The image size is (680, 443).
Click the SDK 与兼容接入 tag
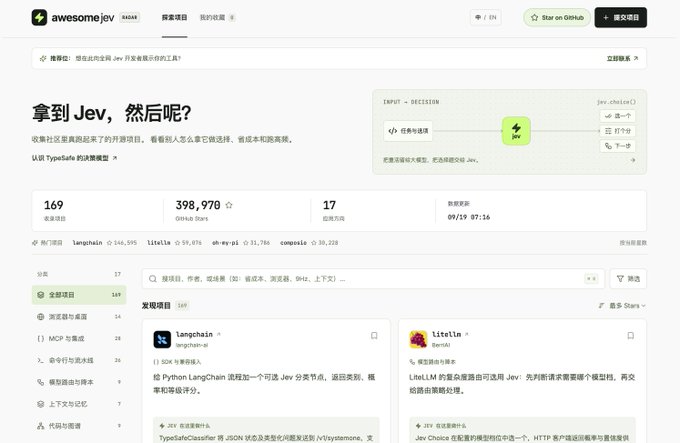click(x=177, y=362)
